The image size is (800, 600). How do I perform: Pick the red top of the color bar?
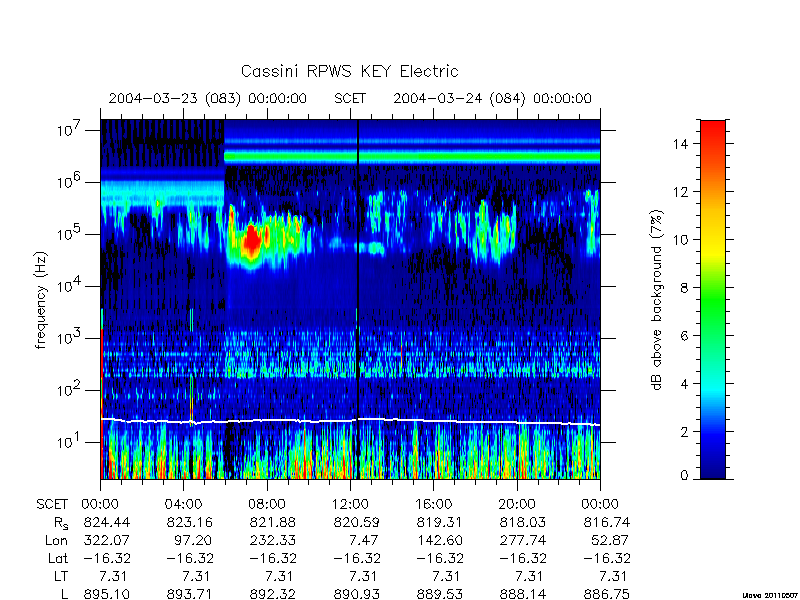click(713, 128)
